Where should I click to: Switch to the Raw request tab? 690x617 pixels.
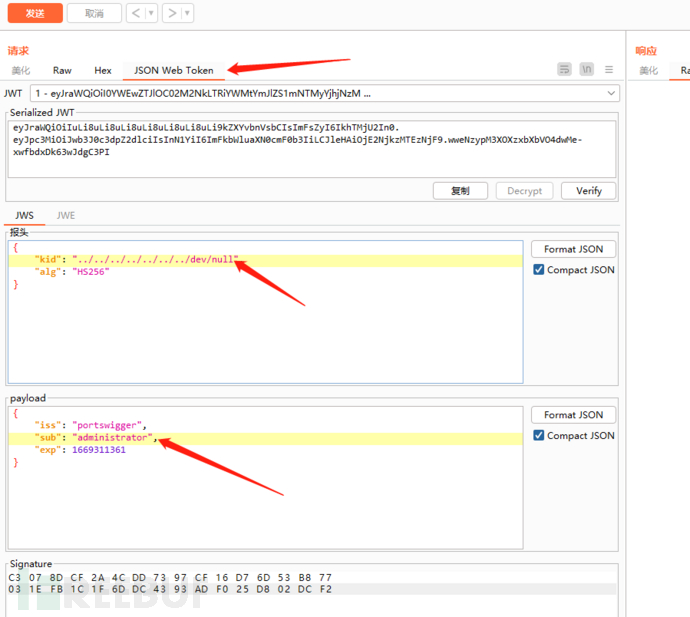click(62, 71)
